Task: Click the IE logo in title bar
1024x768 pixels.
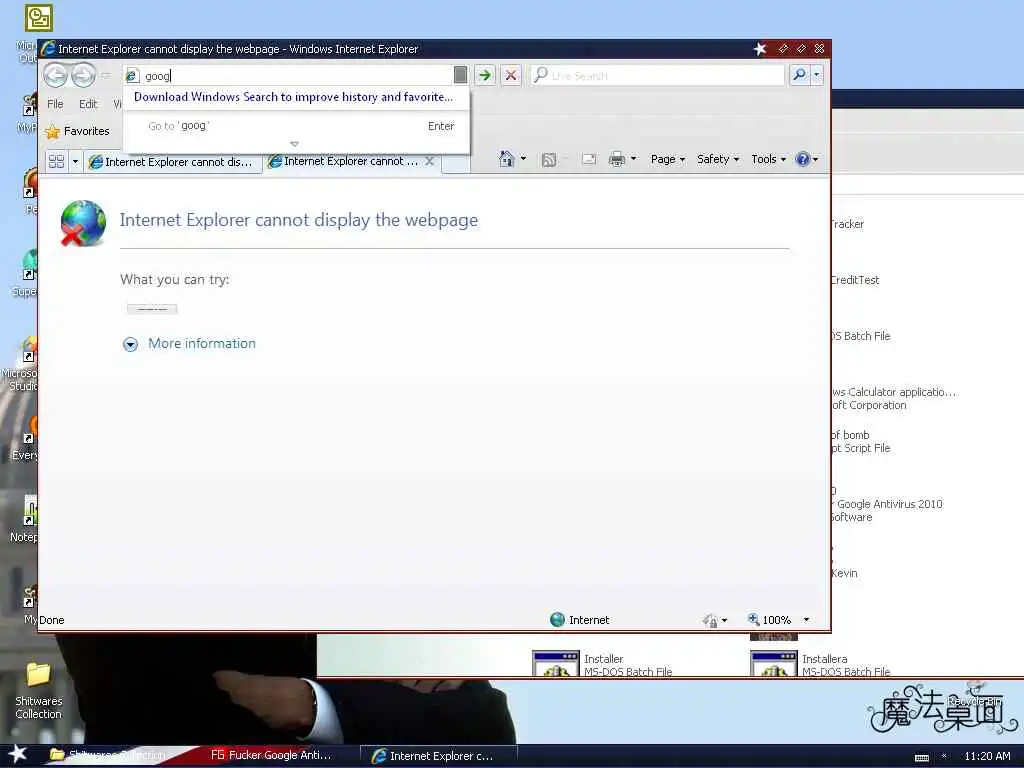Action: 48,49
